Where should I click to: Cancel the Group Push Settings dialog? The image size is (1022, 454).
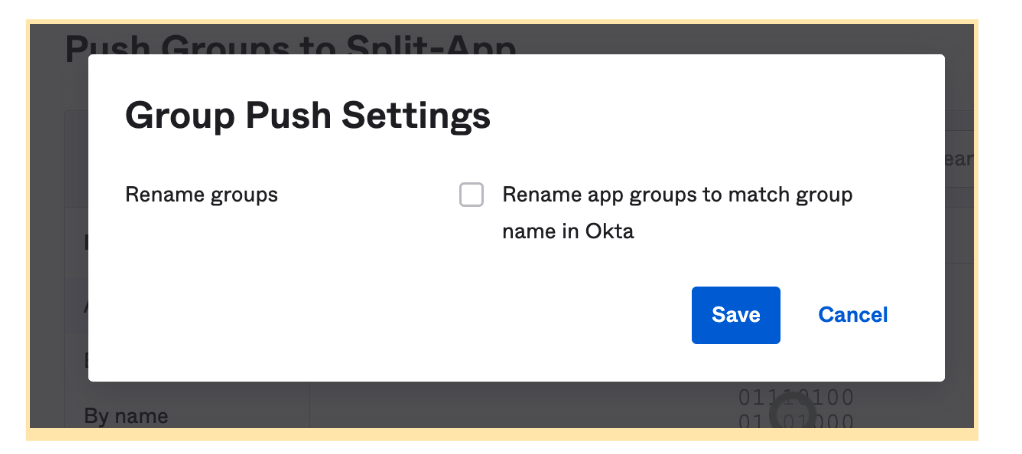point(853,315)
